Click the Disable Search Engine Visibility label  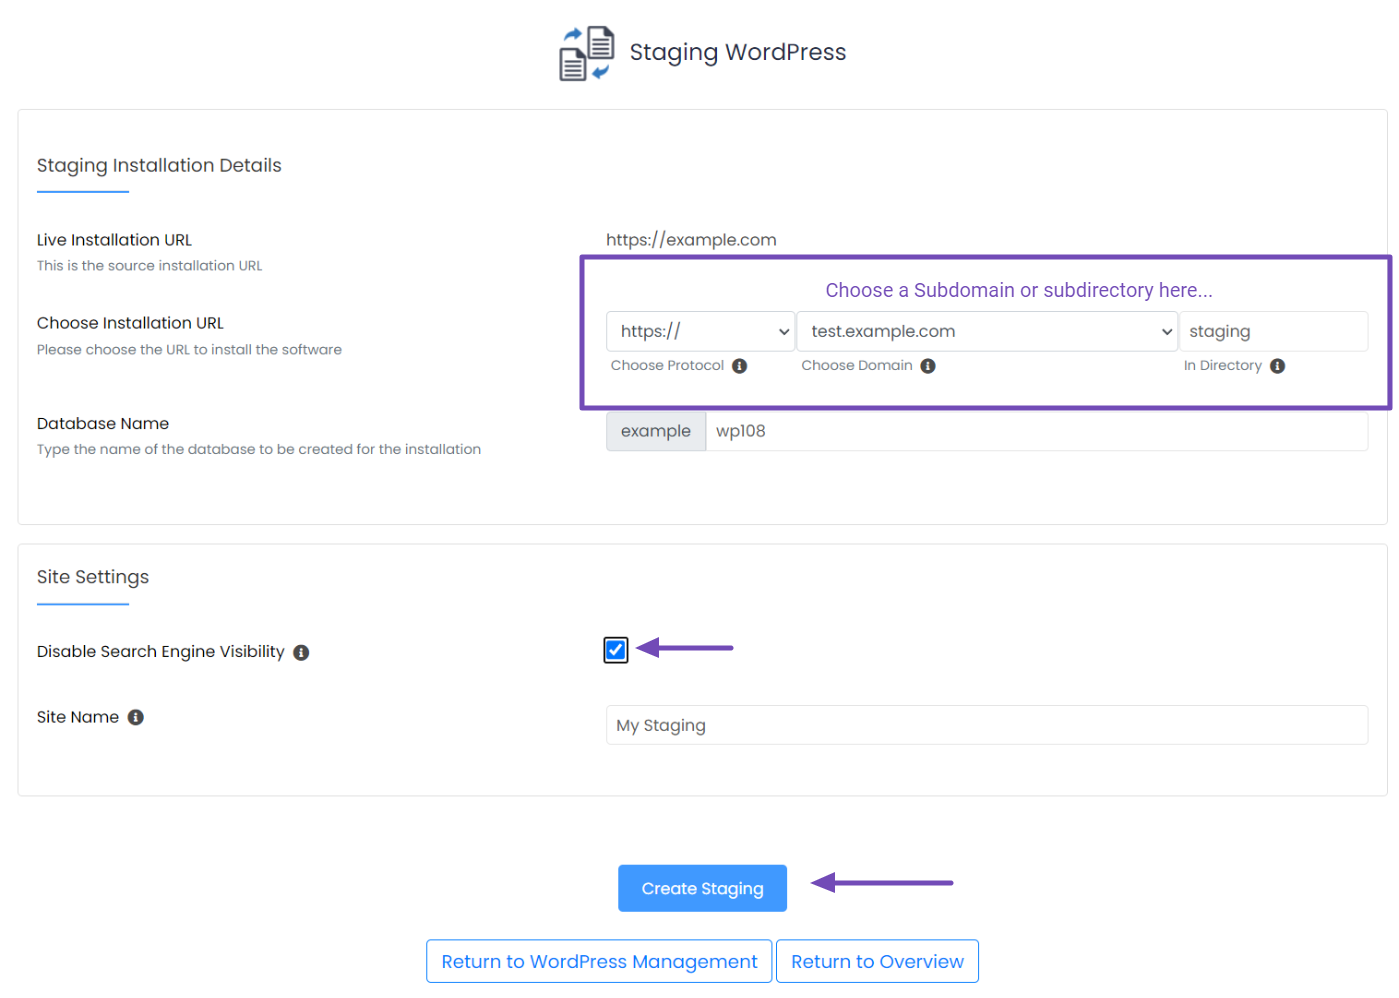(x=161, y=652)
